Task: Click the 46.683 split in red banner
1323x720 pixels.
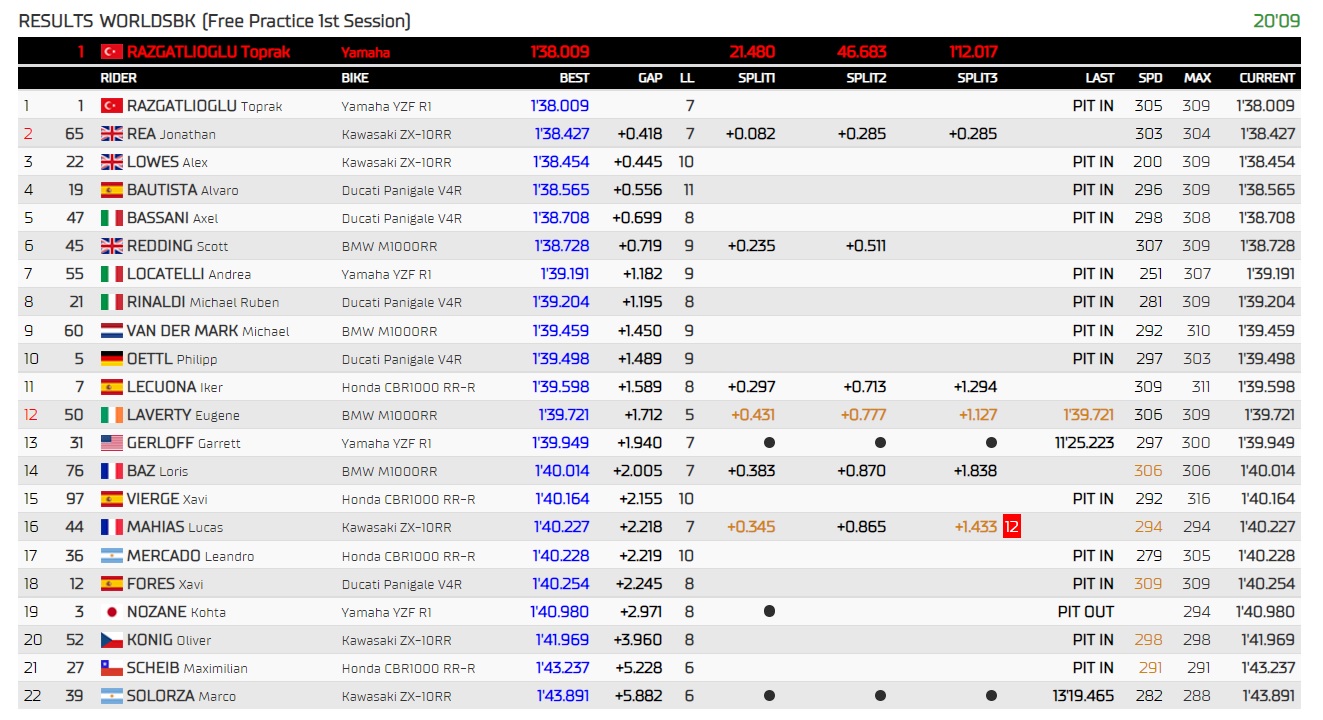Action: pyautogui.click(x=861, y=51)
